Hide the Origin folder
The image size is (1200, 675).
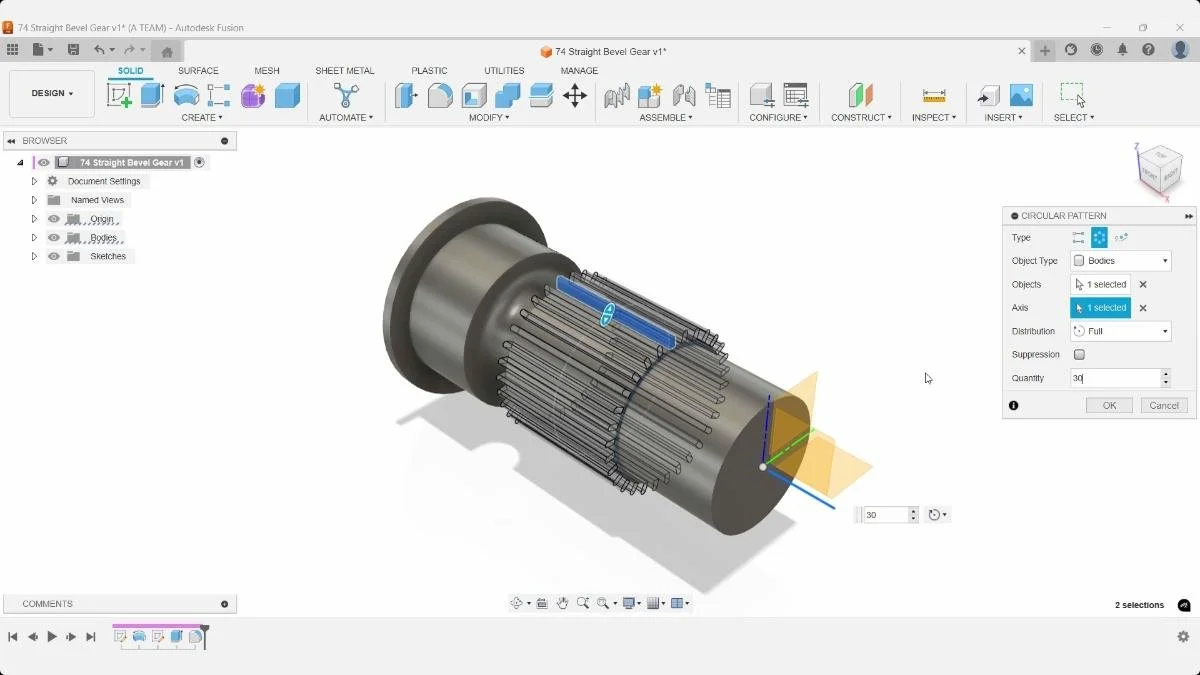54,219
